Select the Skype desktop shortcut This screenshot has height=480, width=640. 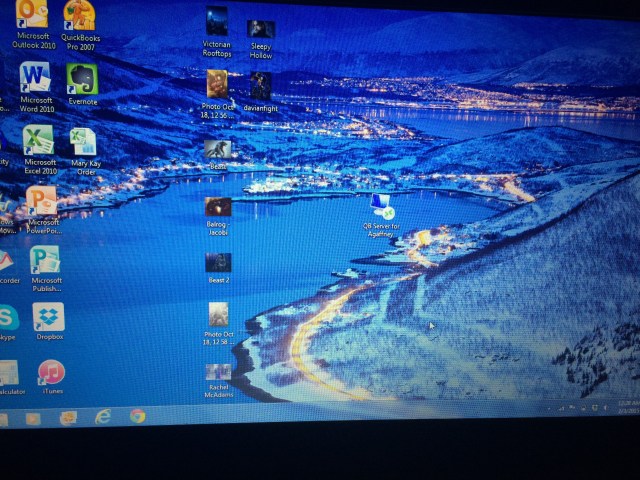pos(8,319)
